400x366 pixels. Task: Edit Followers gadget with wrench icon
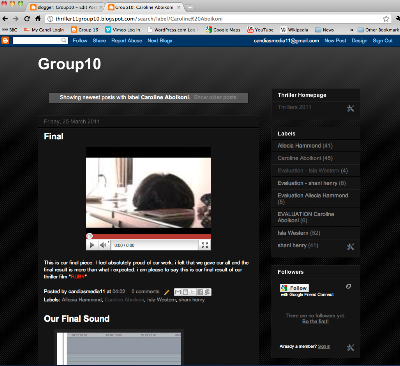350,348
